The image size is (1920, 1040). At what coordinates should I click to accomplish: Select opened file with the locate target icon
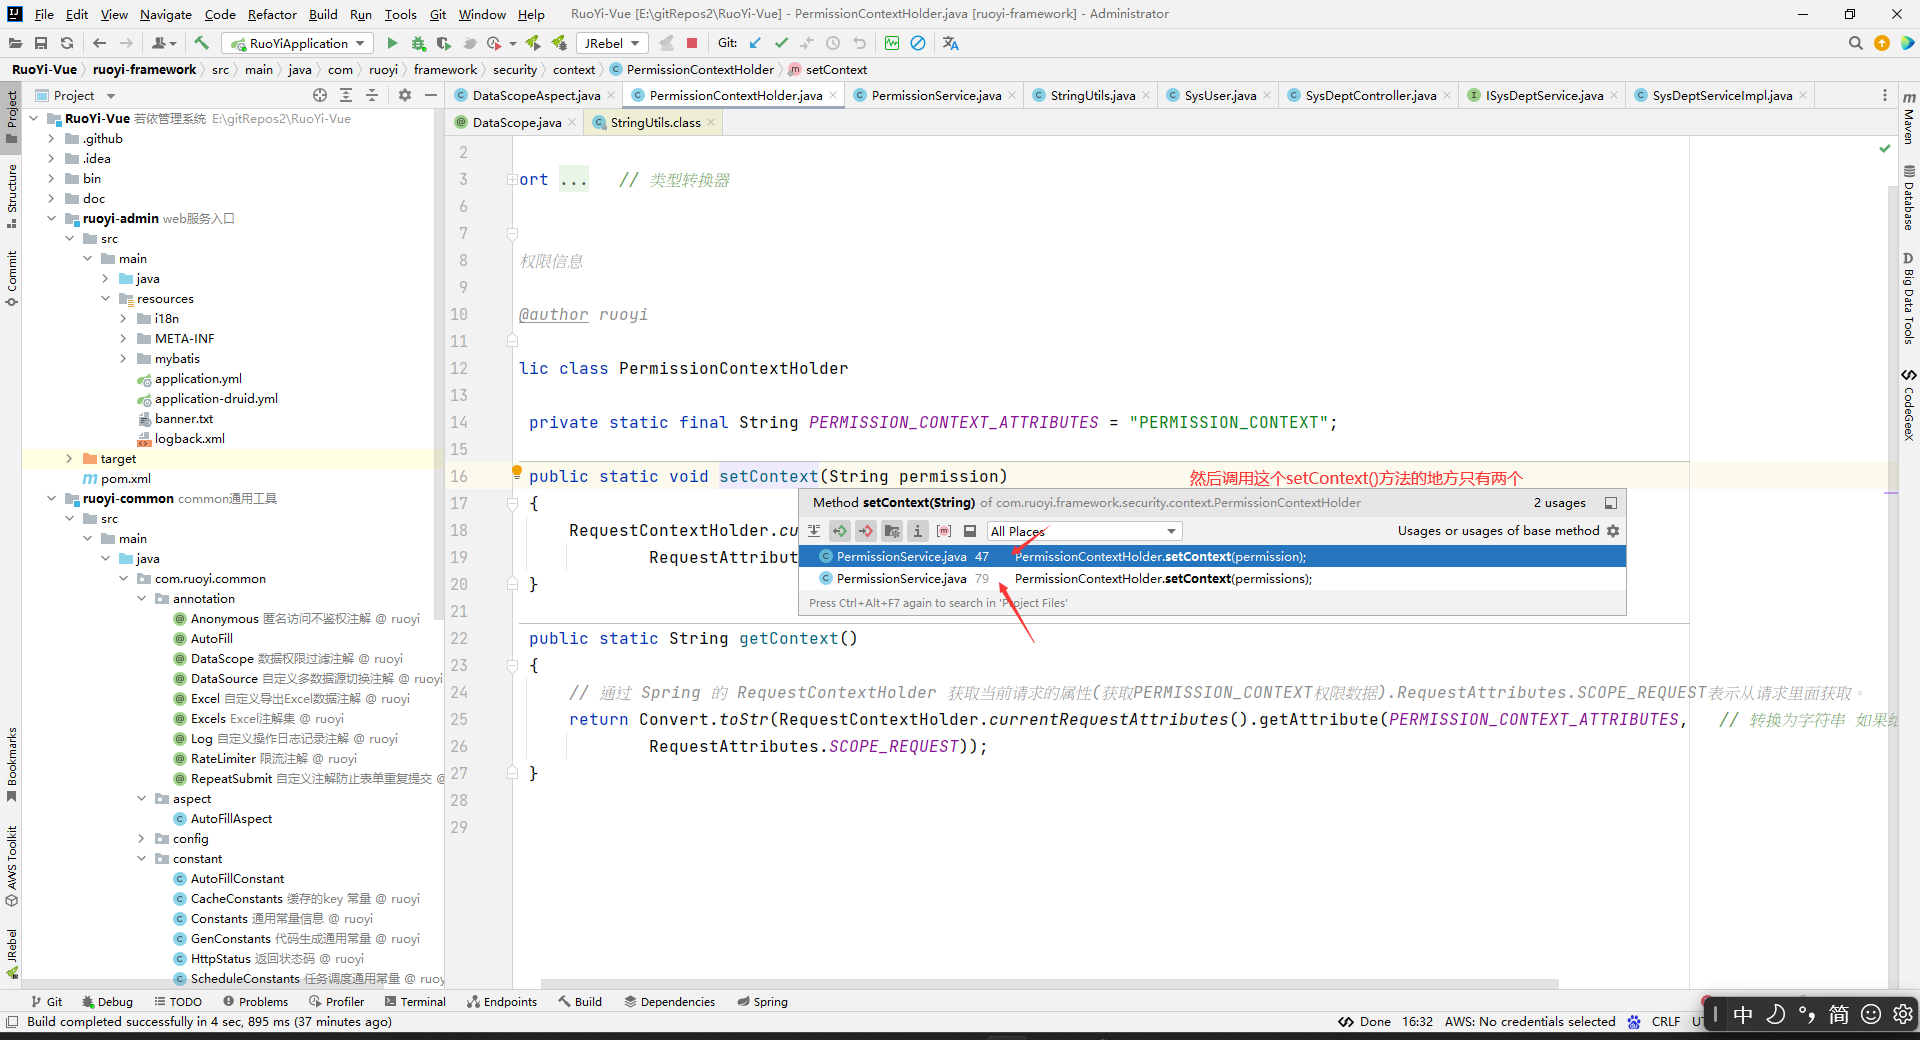320,95
